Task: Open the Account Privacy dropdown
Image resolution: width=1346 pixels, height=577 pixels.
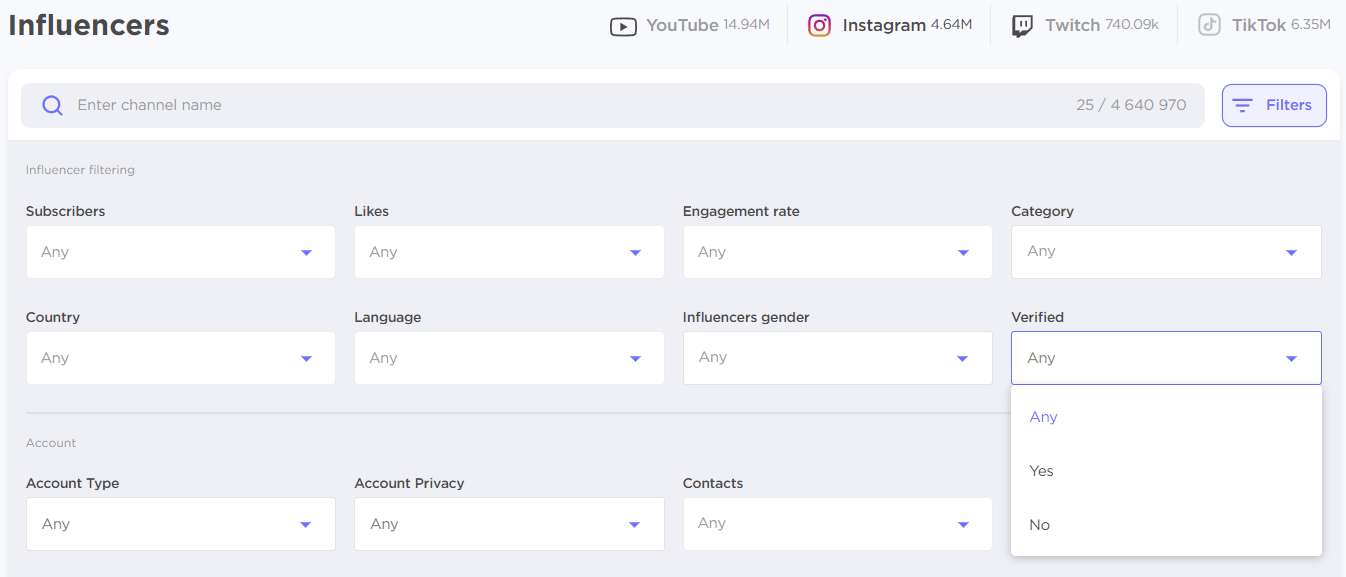Action: (509, 524)
